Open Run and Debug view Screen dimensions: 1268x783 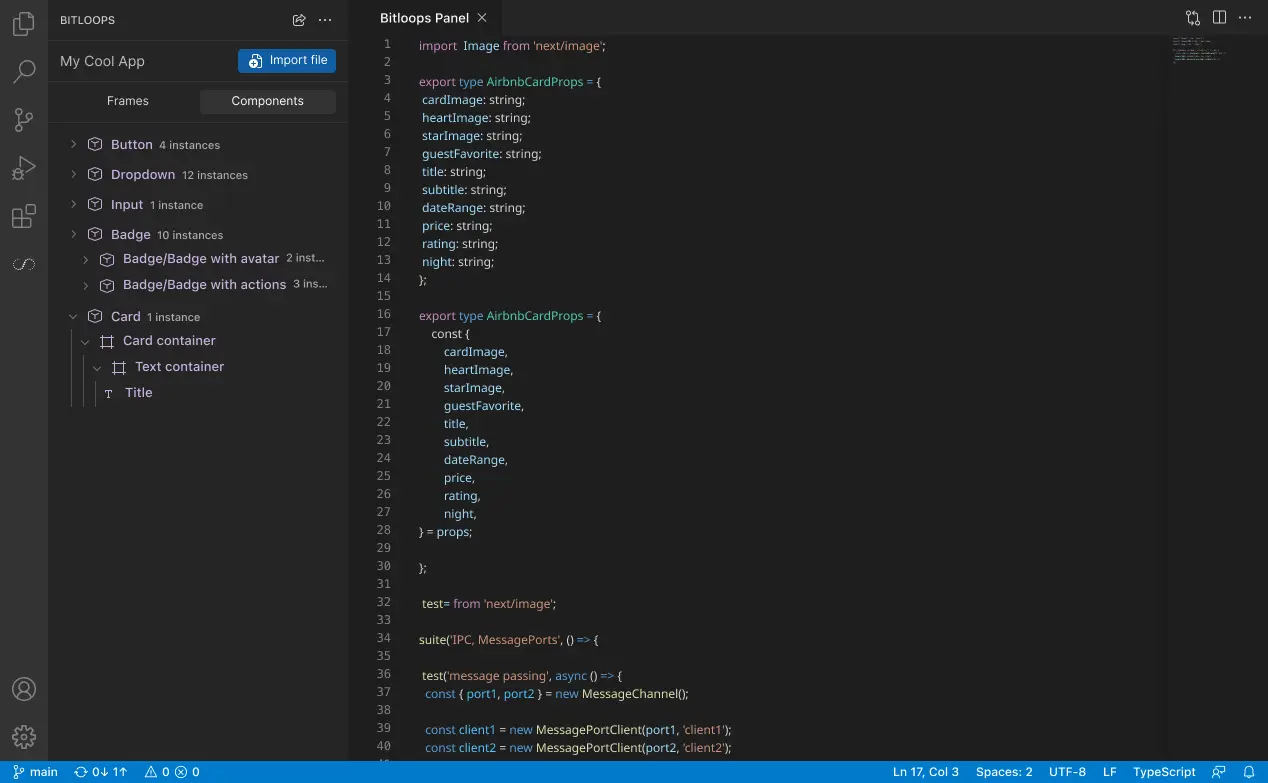tap(24, 169)
